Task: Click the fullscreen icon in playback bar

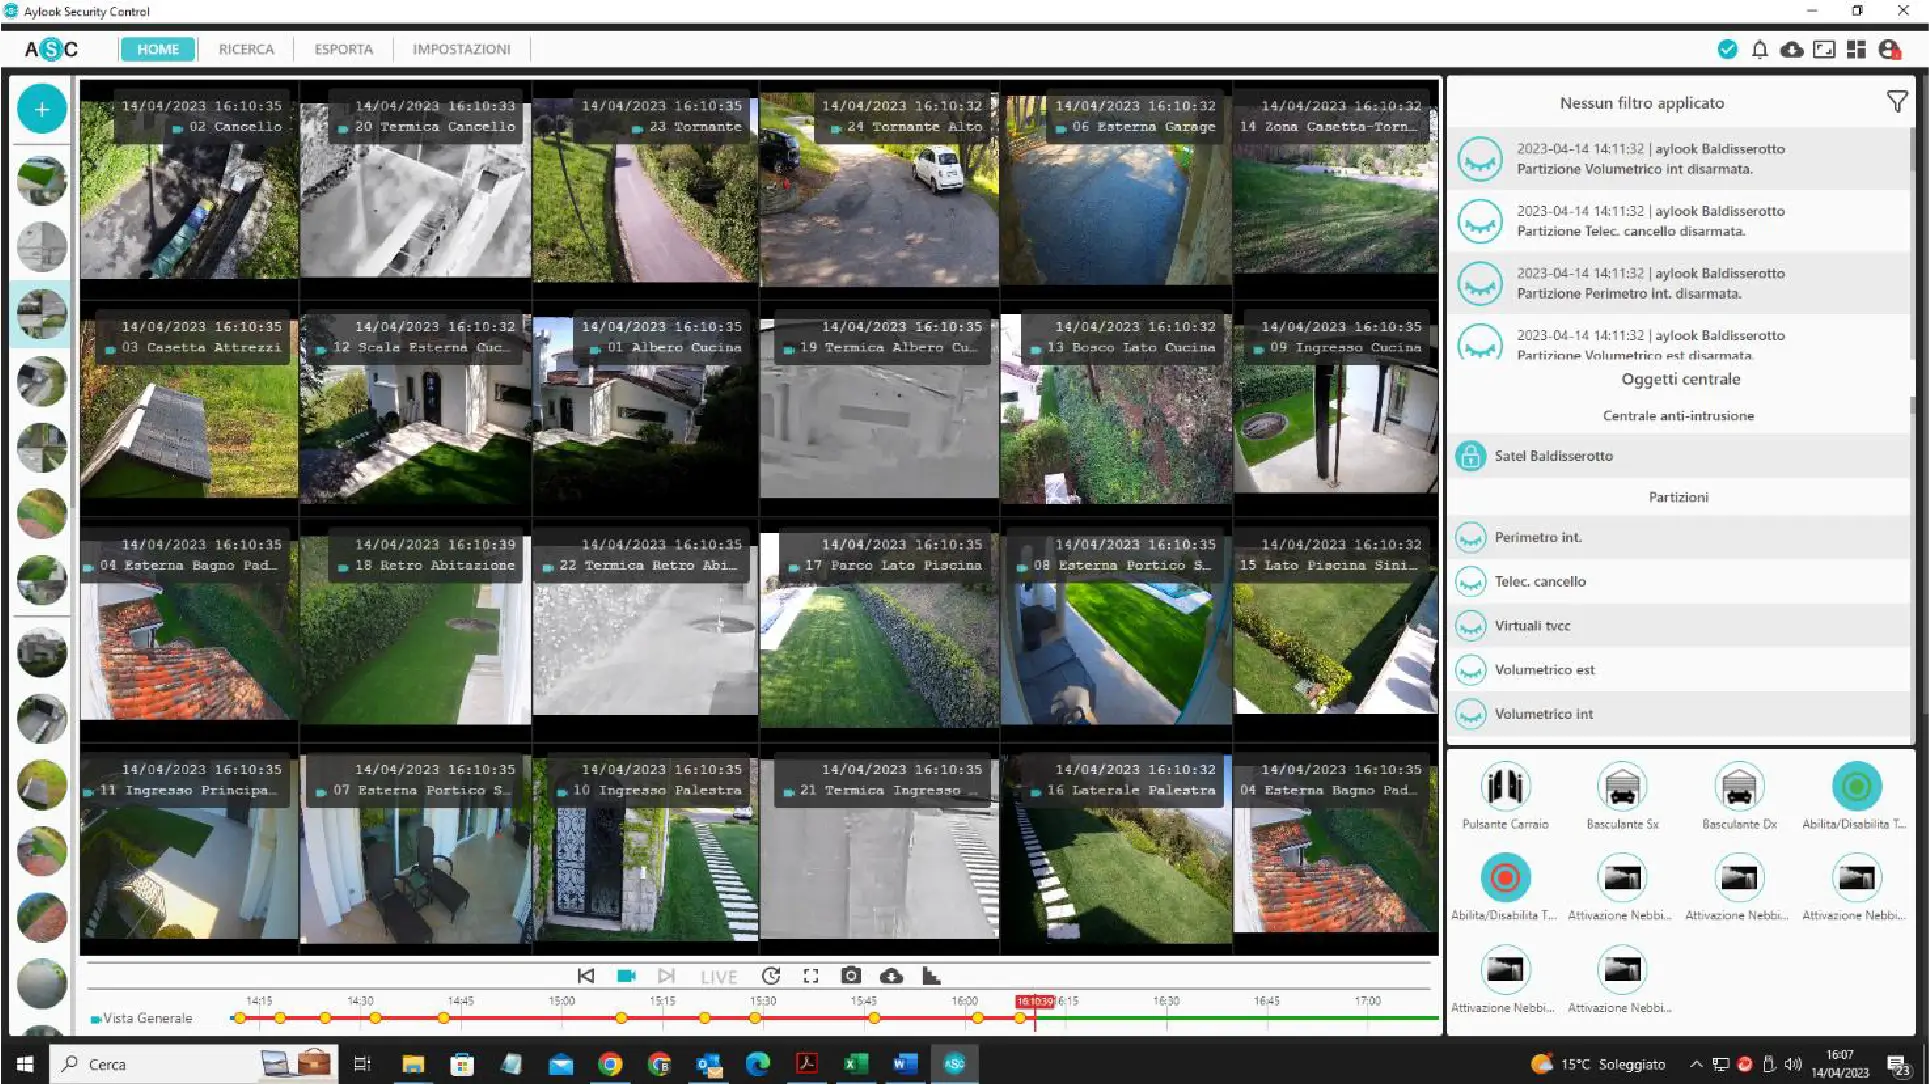Action: (811, 976)
